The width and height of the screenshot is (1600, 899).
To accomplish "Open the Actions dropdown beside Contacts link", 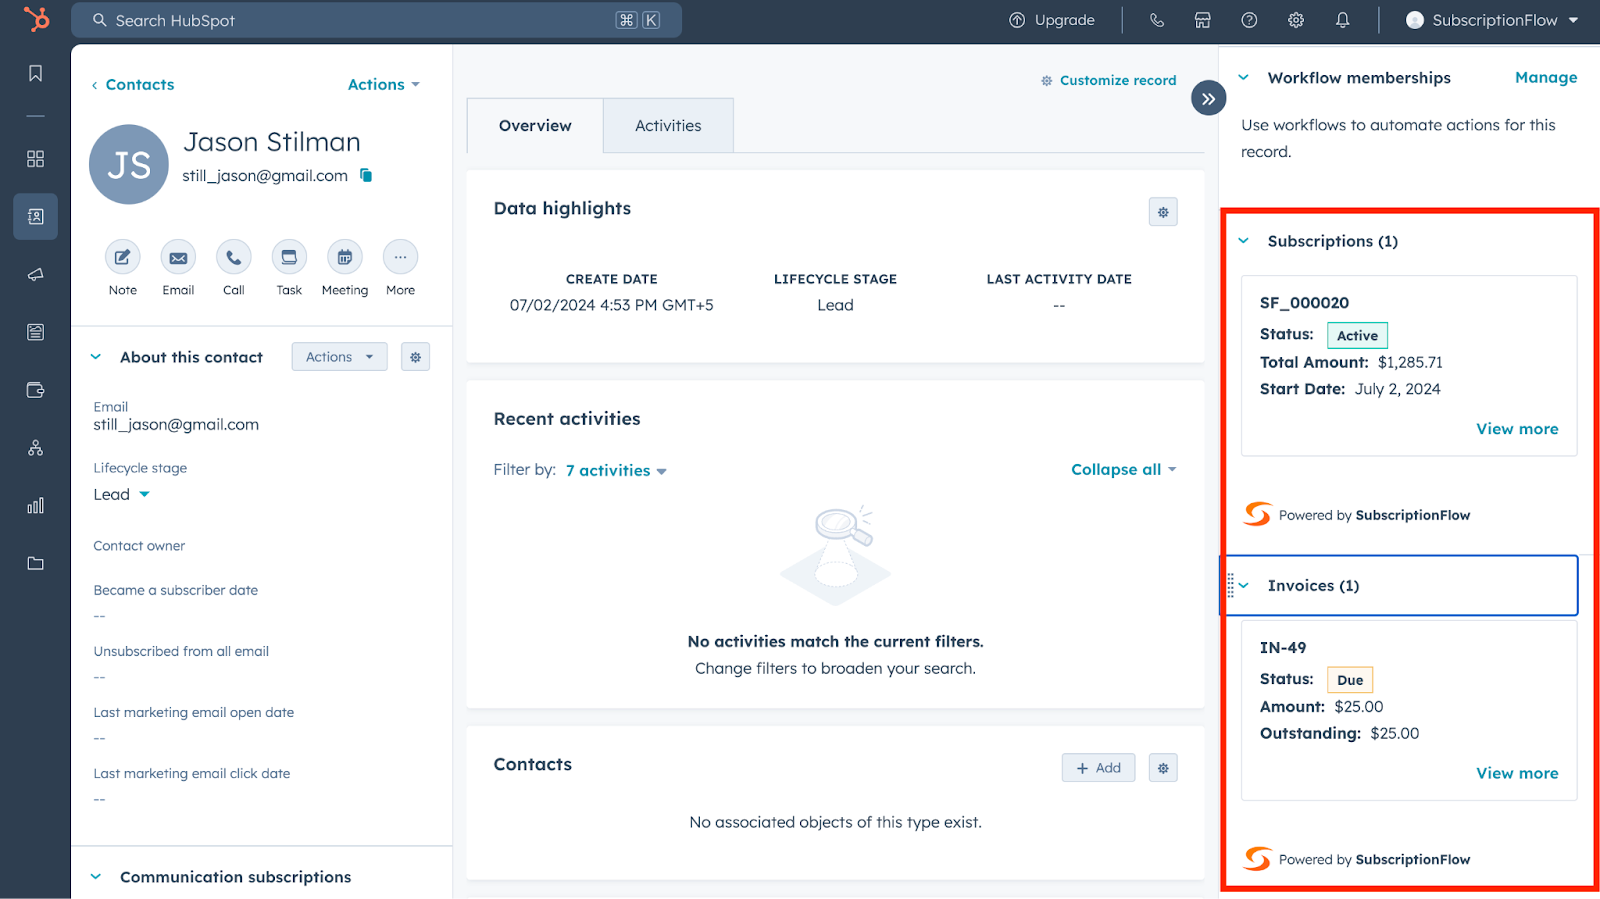I will tap(384, 85).
